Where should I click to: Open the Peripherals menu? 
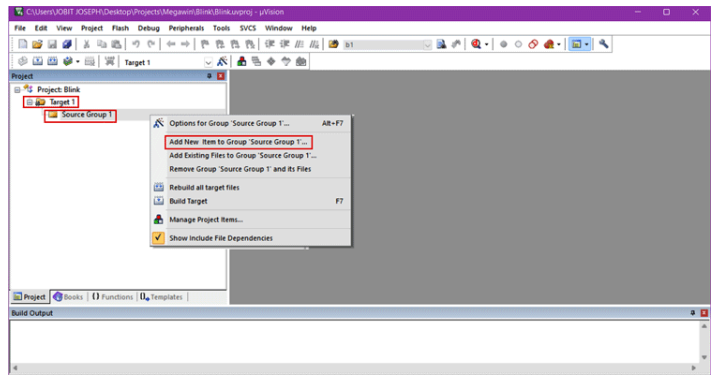point(186,28)
